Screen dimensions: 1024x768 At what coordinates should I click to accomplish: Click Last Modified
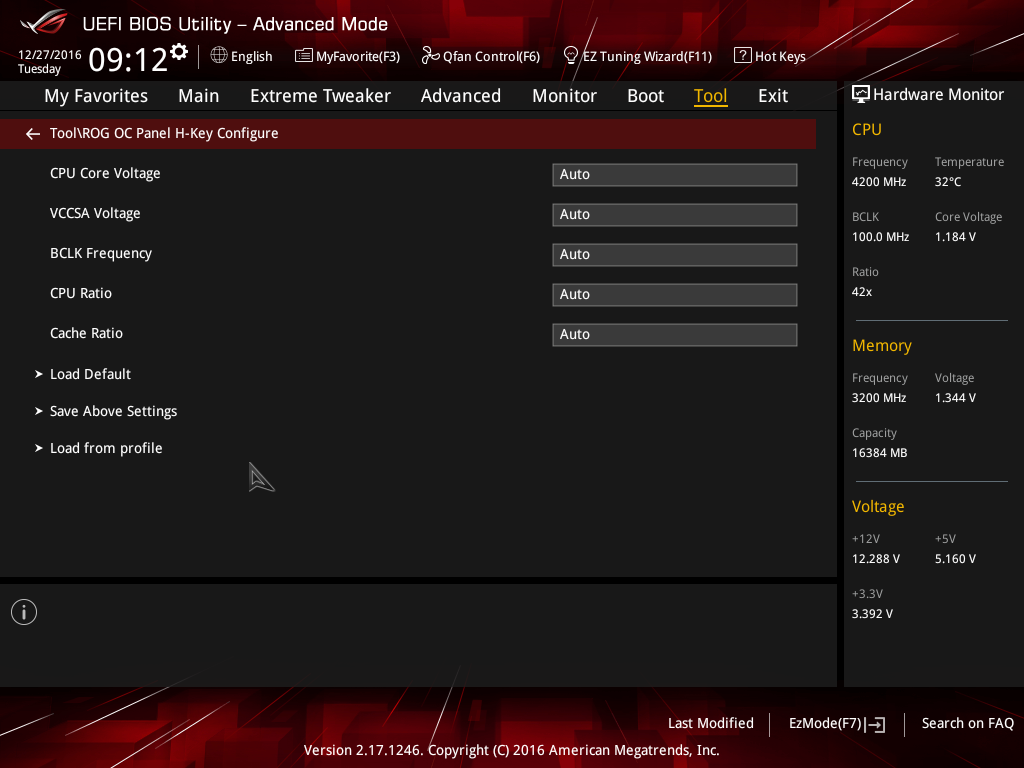point(711,724)
